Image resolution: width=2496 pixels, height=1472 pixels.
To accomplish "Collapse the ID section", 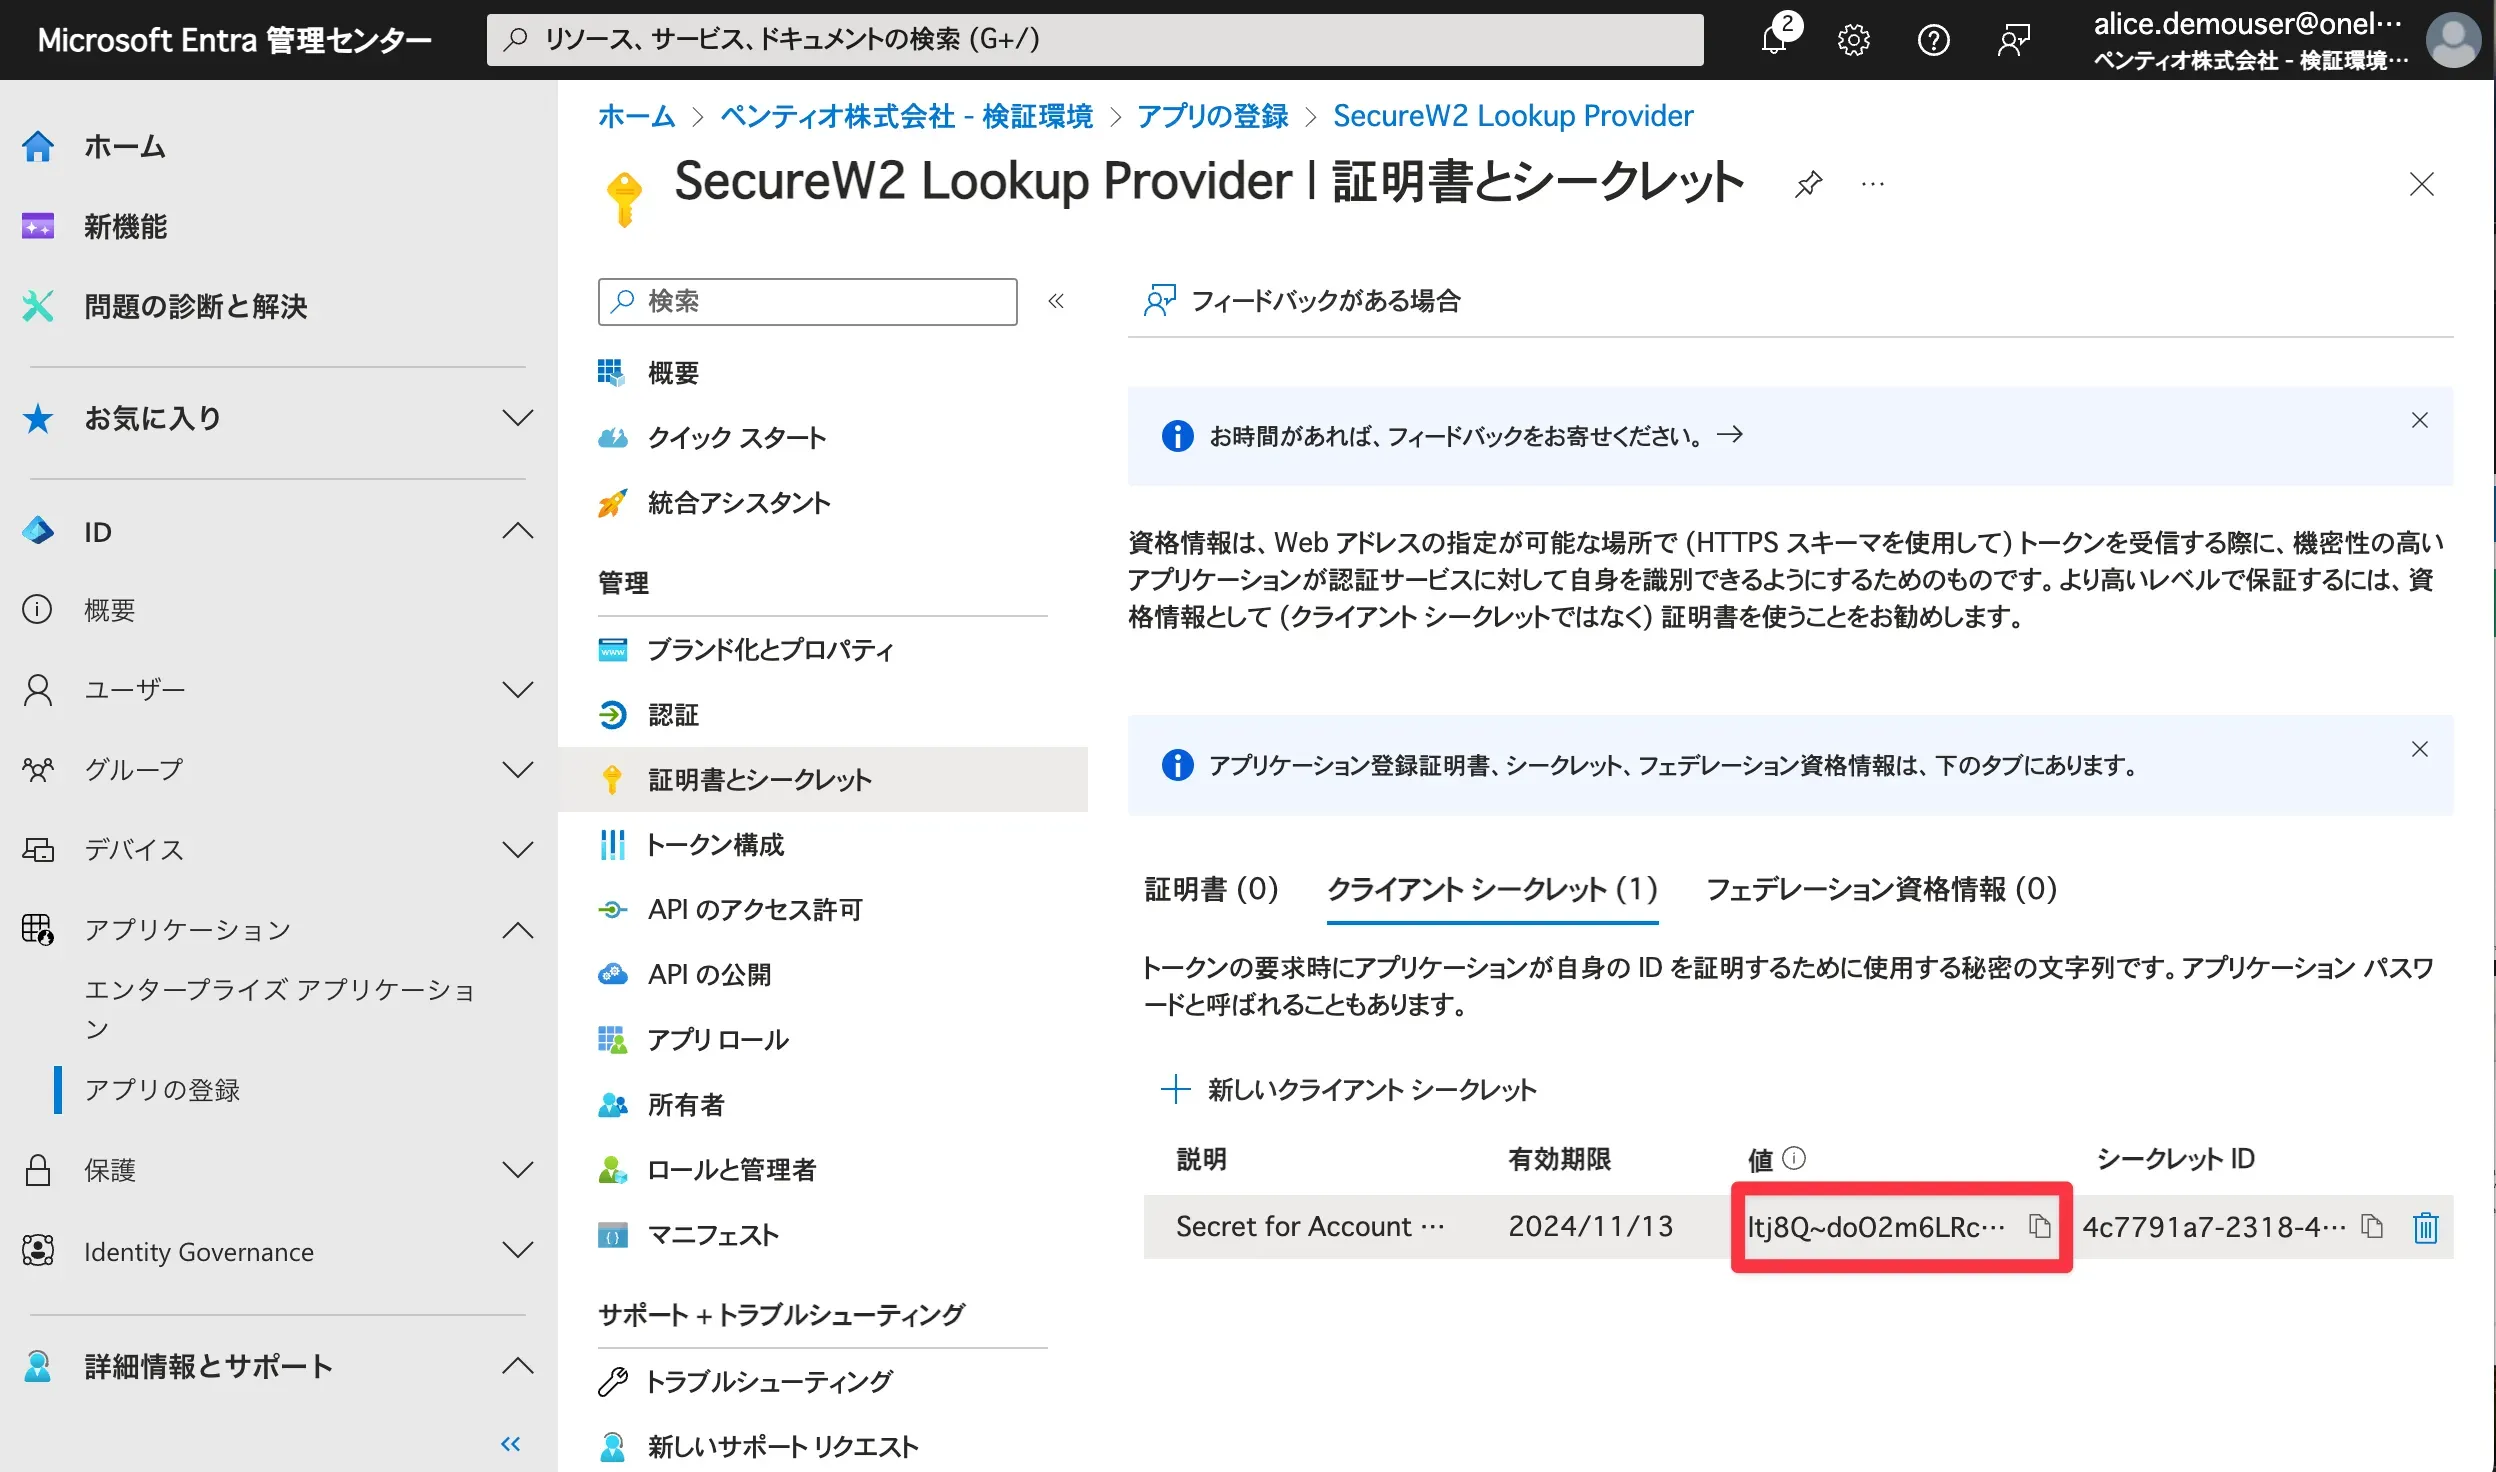I will (x=517, y=531).
